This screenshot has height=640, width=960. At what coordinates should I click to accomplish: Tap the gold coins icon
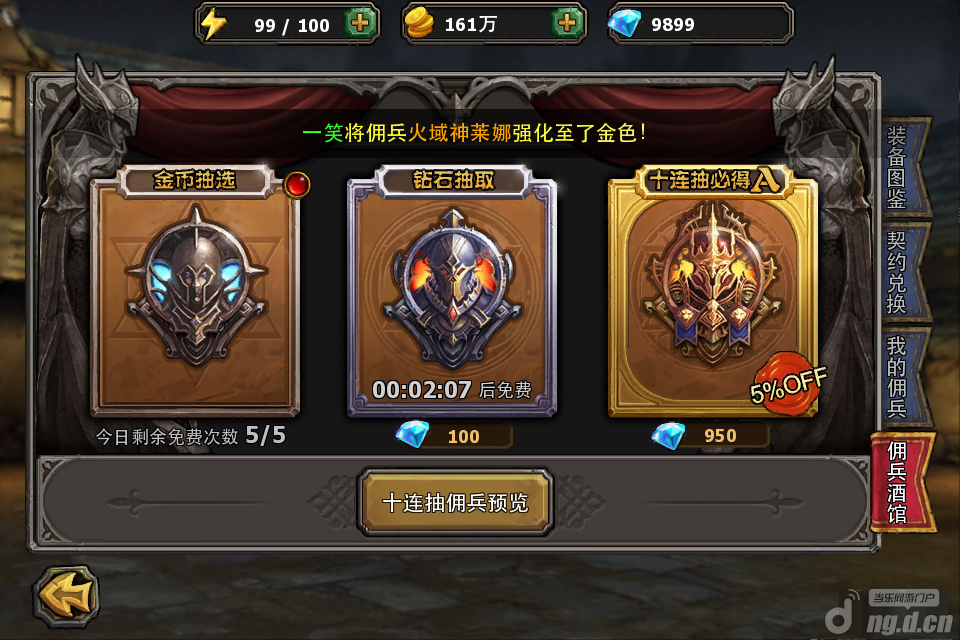tap(419, 24)
